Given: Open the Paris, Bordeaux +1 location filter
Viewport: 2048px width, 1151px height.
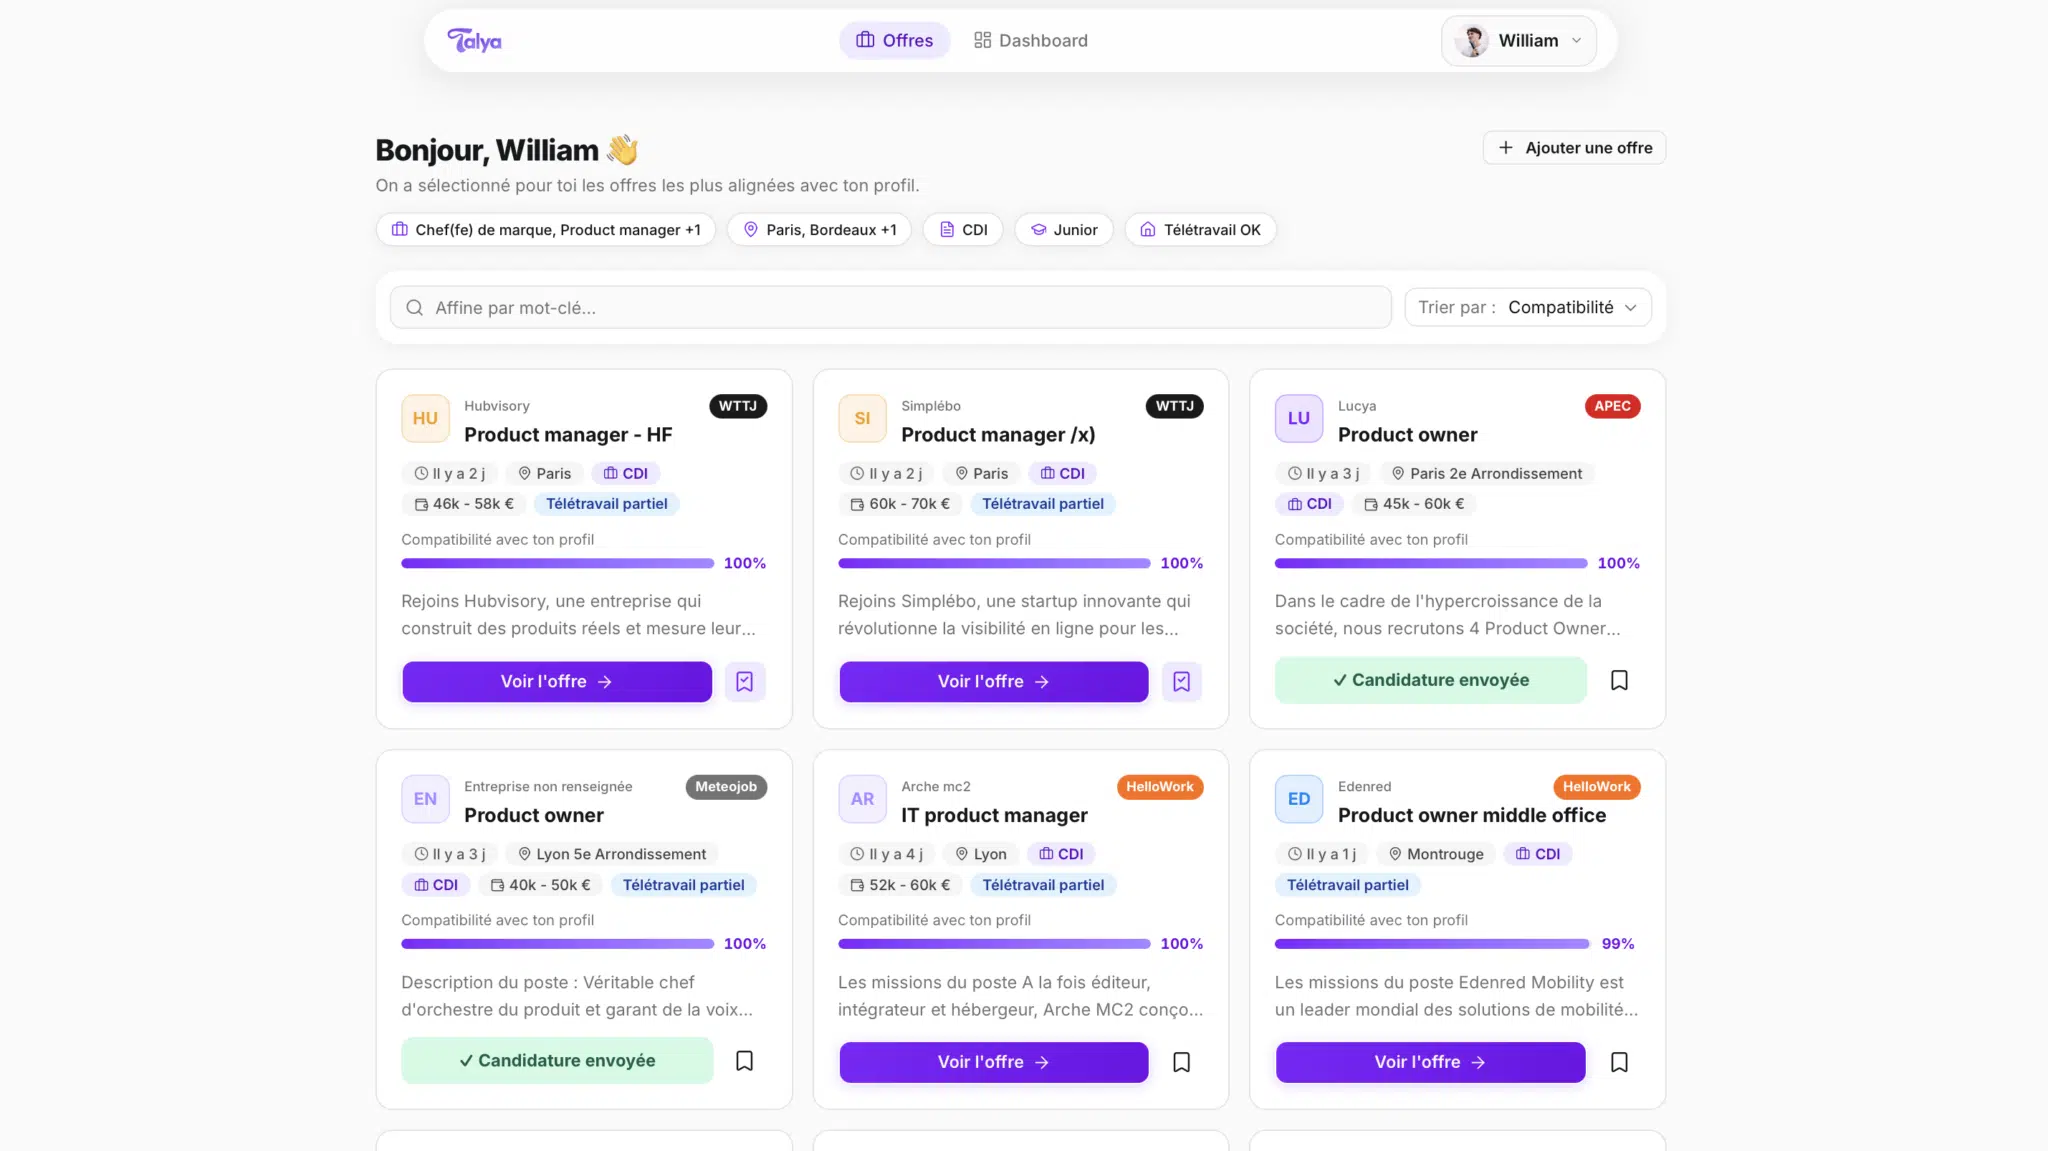Looking at the screenshot, I should [x=819, y=230].
